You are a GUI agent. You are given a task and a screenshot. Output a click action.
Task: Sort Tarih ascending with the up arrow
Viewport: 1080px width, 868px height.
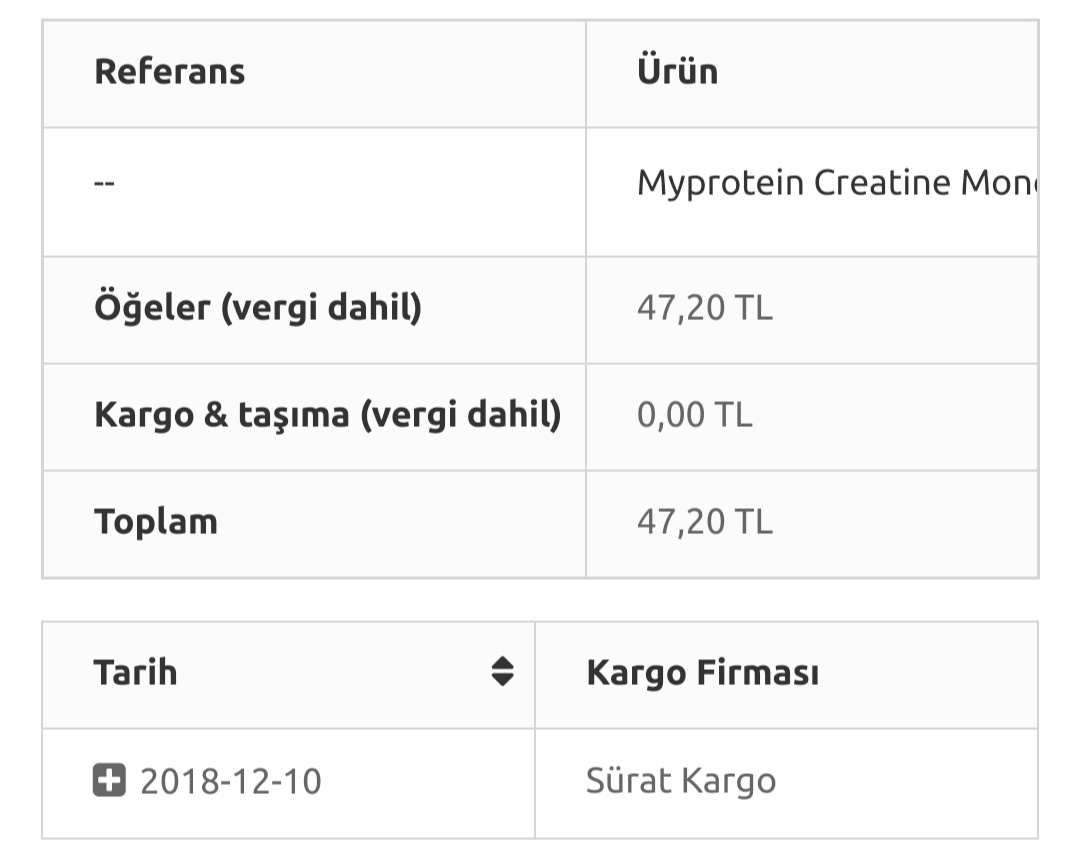point(502,663)
